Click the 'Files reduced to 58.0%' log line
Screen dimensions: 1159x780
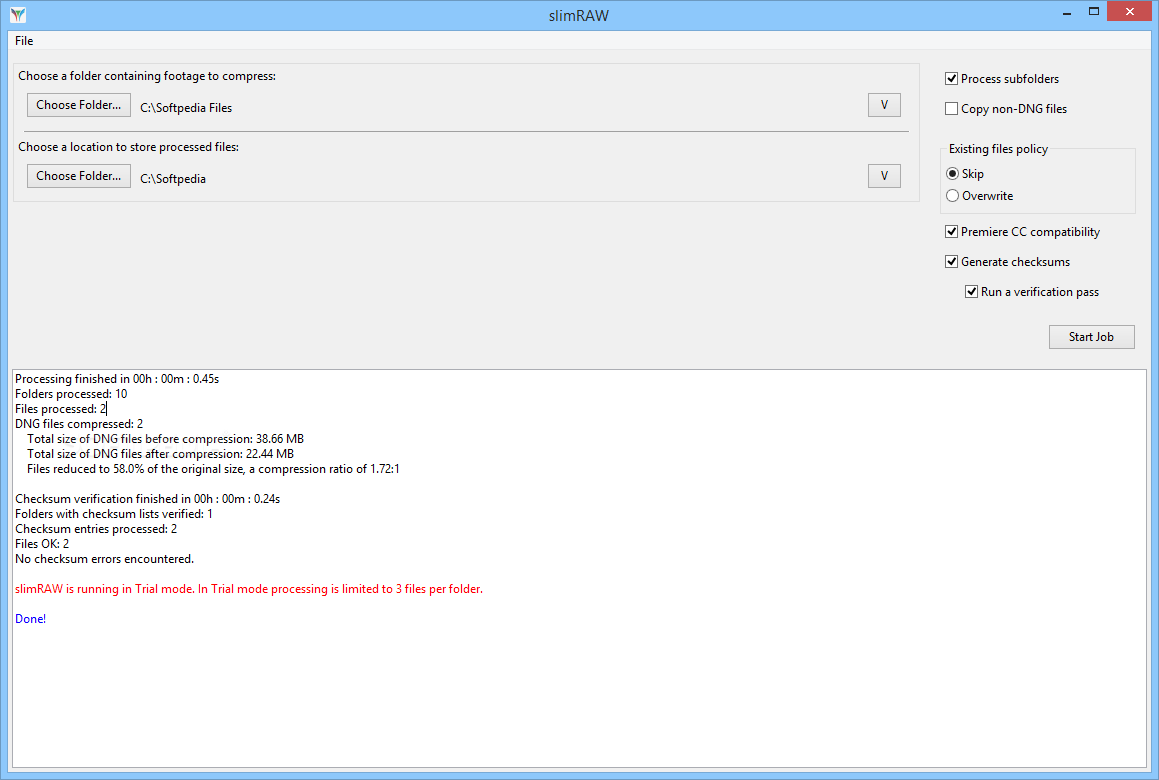tap(213, 469)
